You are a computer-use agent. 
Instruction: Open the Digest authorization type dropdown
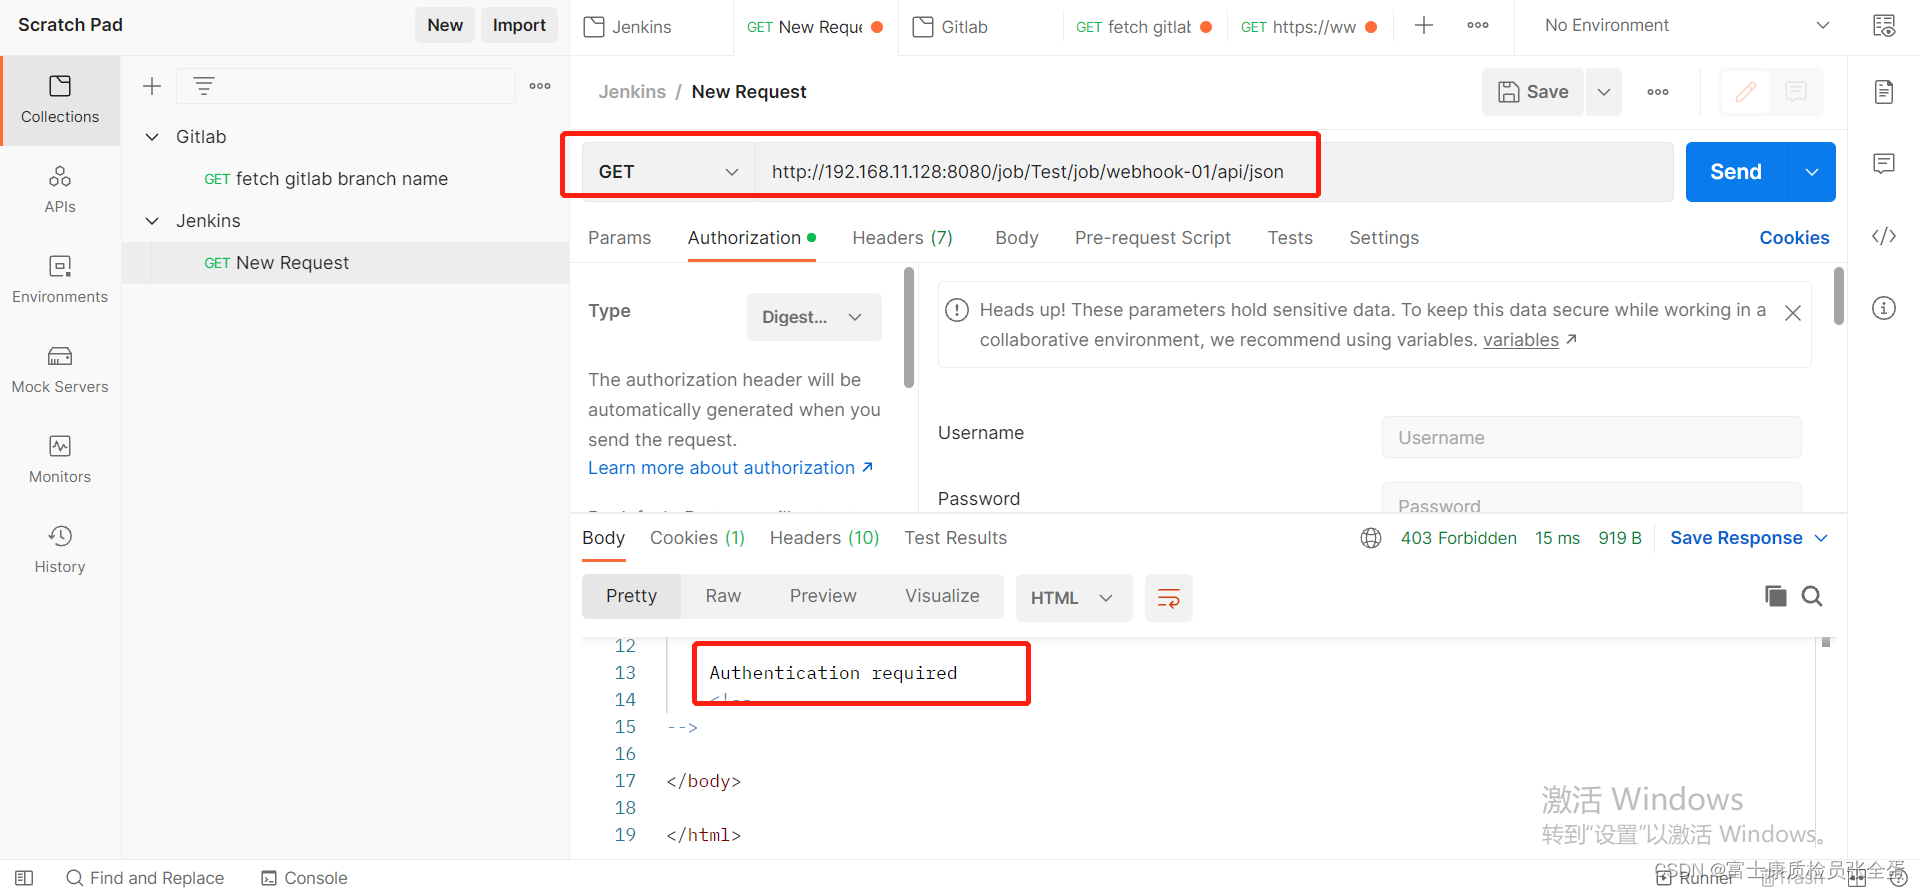[x=814, y=317]
